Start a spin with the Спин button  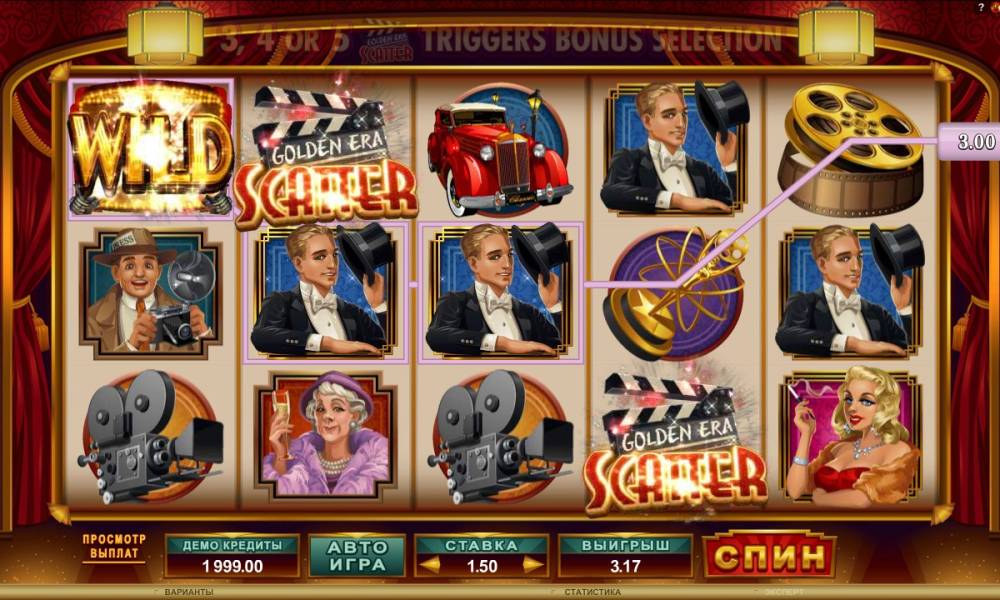769,555
